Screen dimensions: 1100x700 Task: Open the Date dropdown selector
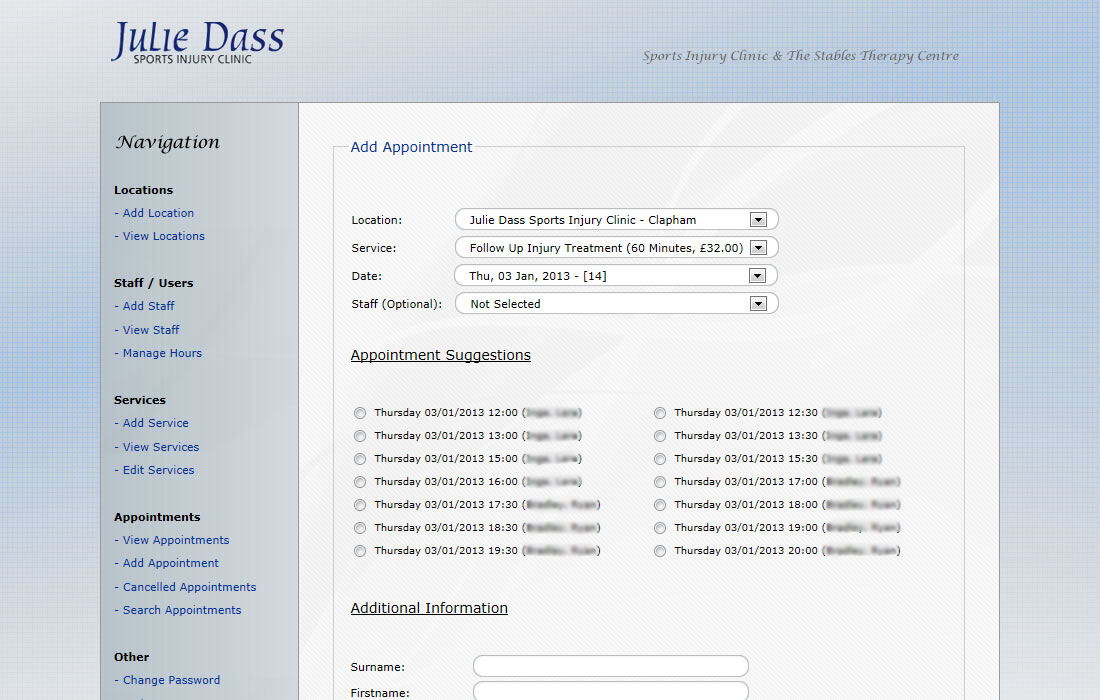tap(616, 276)
